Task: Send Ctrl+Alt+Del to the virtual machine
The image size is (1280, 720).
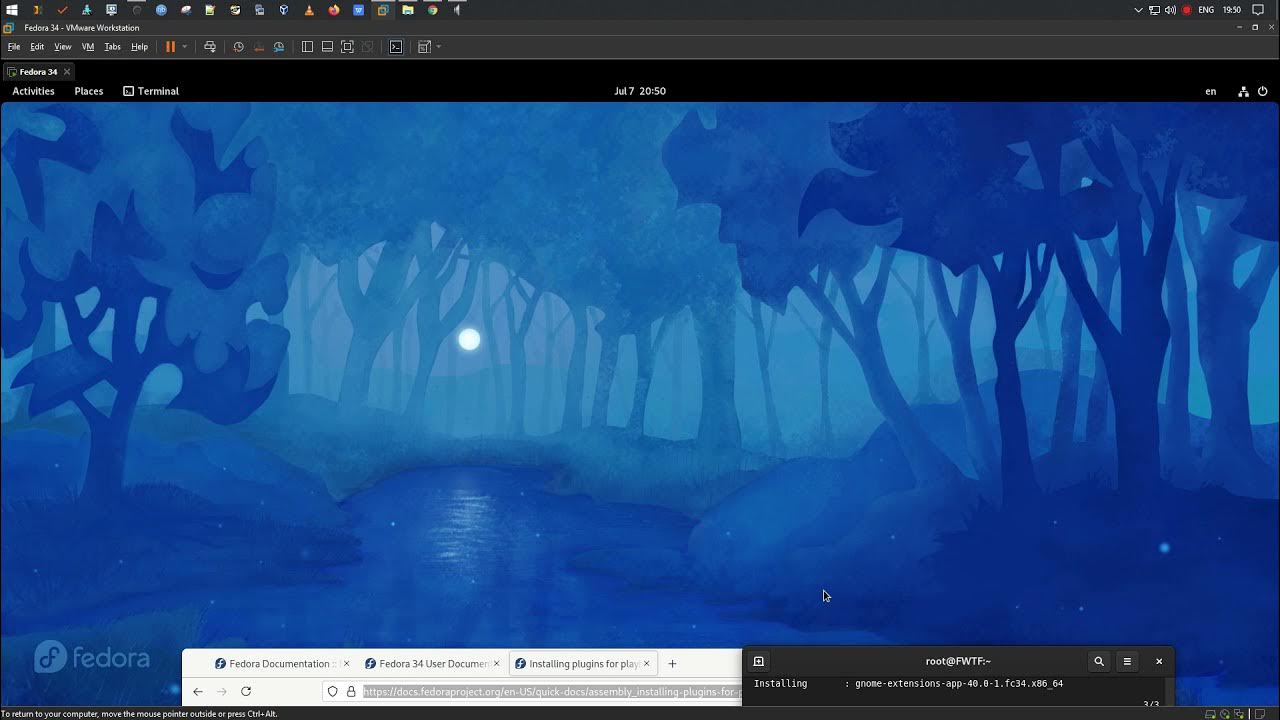Action: [210, 47]
